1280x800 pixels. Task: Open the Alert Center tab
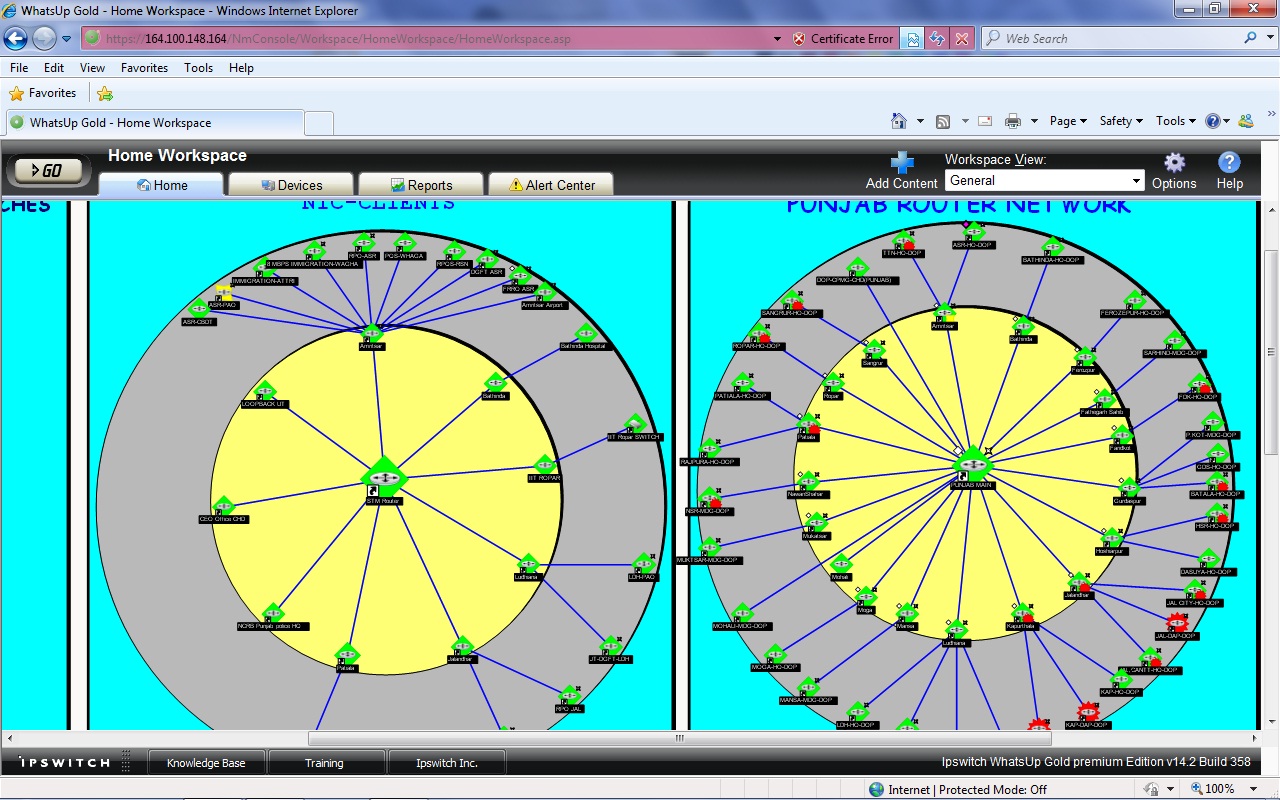coord(550,185)
